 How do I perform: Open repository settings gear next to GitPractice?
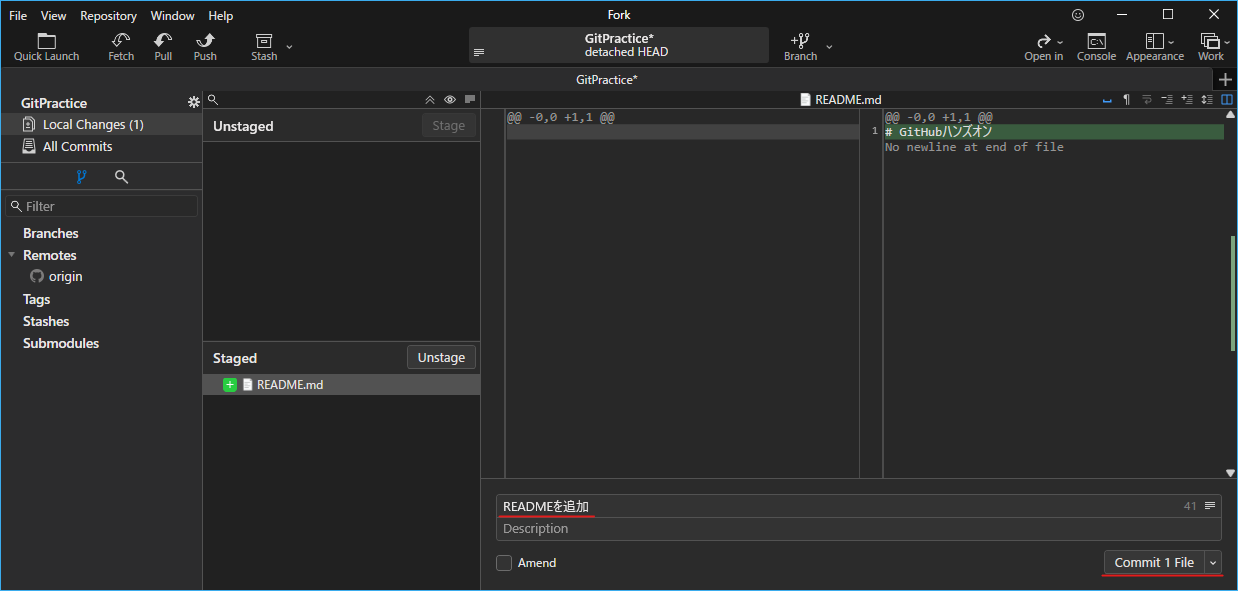coord(194,103)
